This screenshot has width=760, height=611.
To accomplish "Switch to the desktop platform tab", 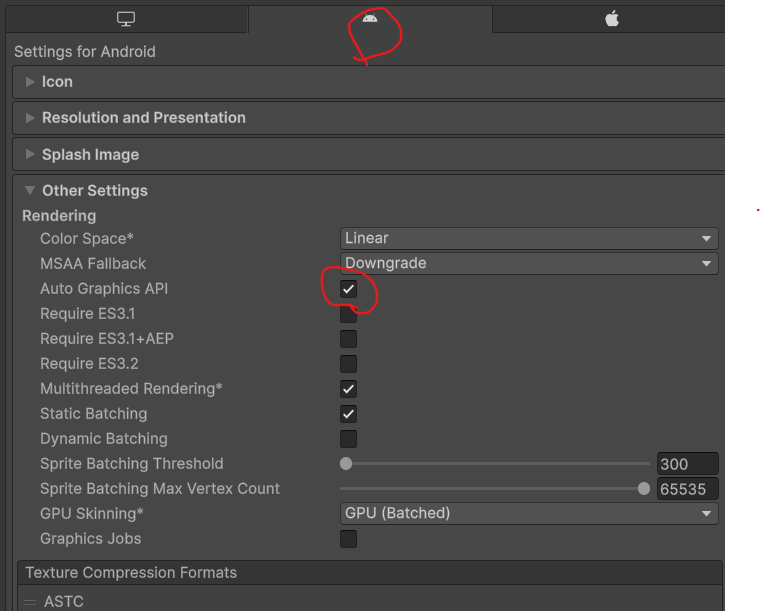I will 126,19.
